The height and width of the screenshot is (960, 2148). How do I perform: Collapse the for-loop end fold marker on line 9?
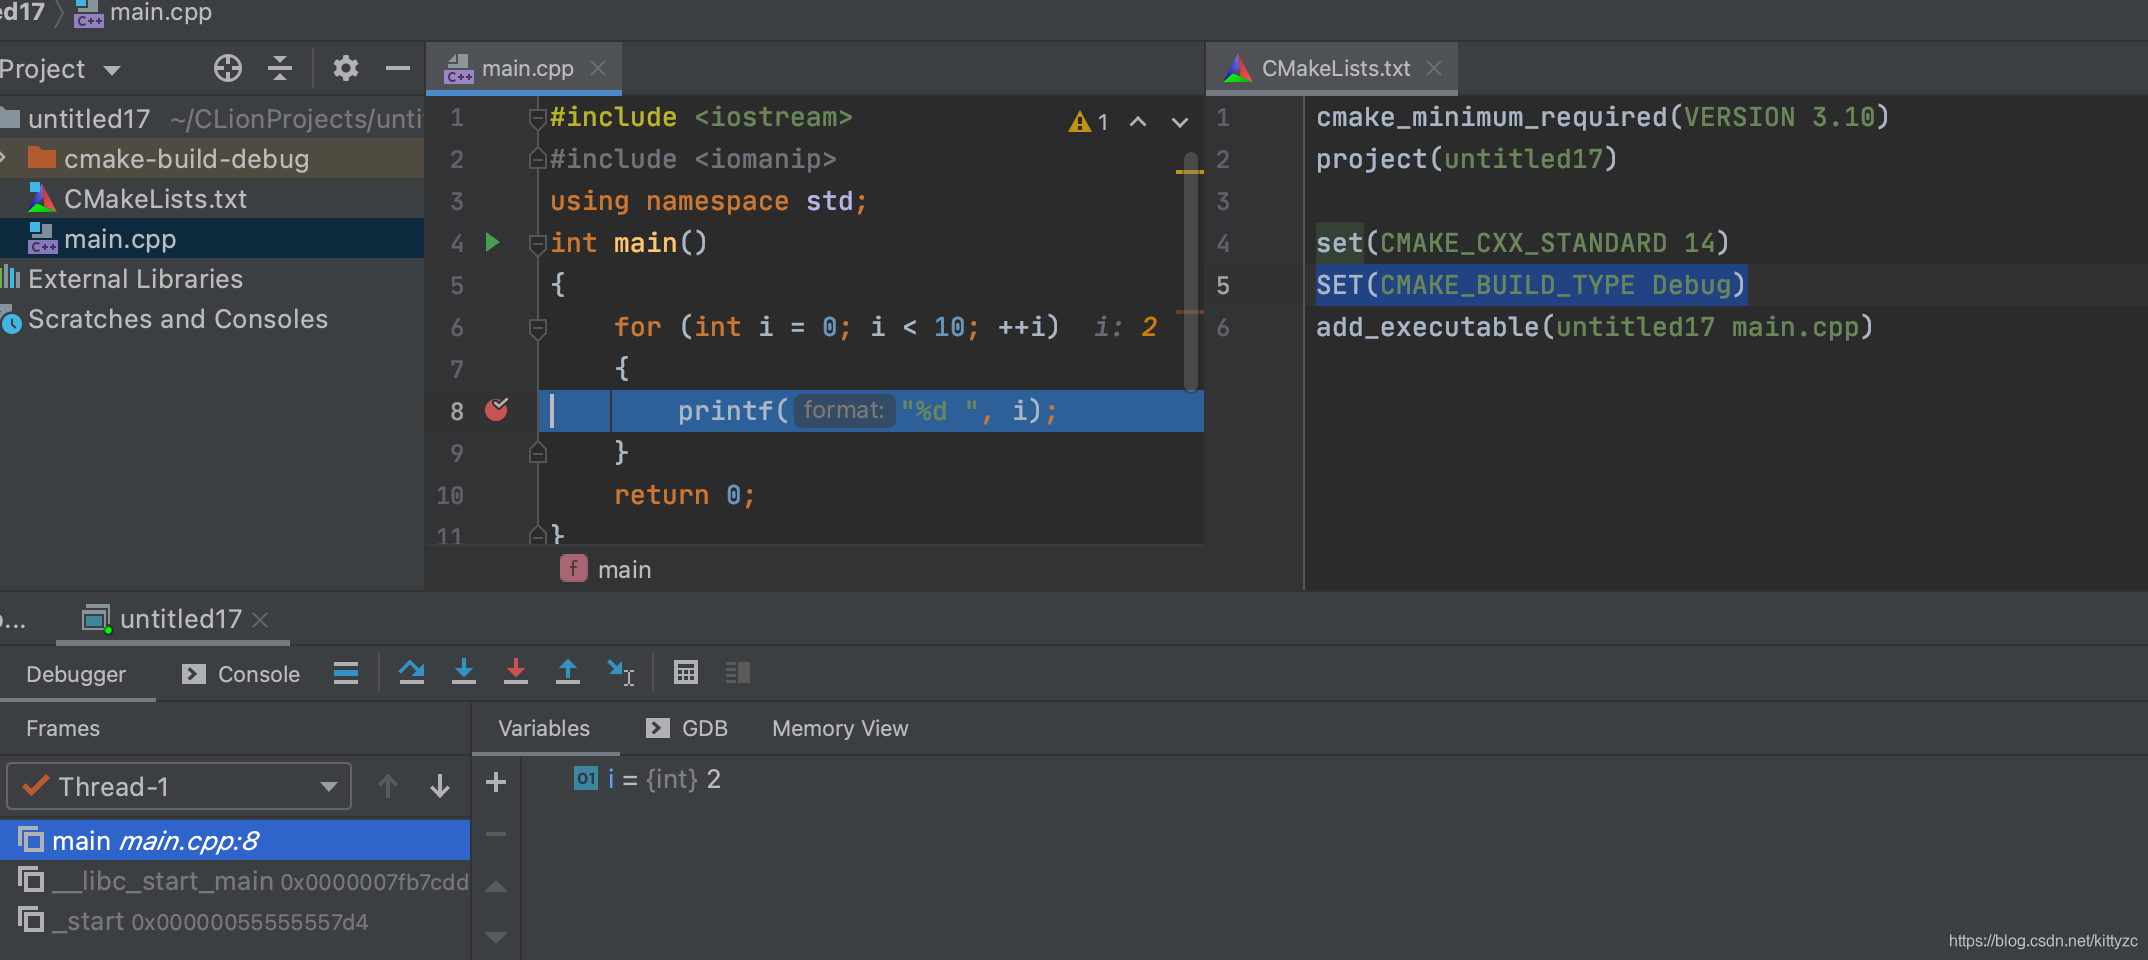(537, 453)
